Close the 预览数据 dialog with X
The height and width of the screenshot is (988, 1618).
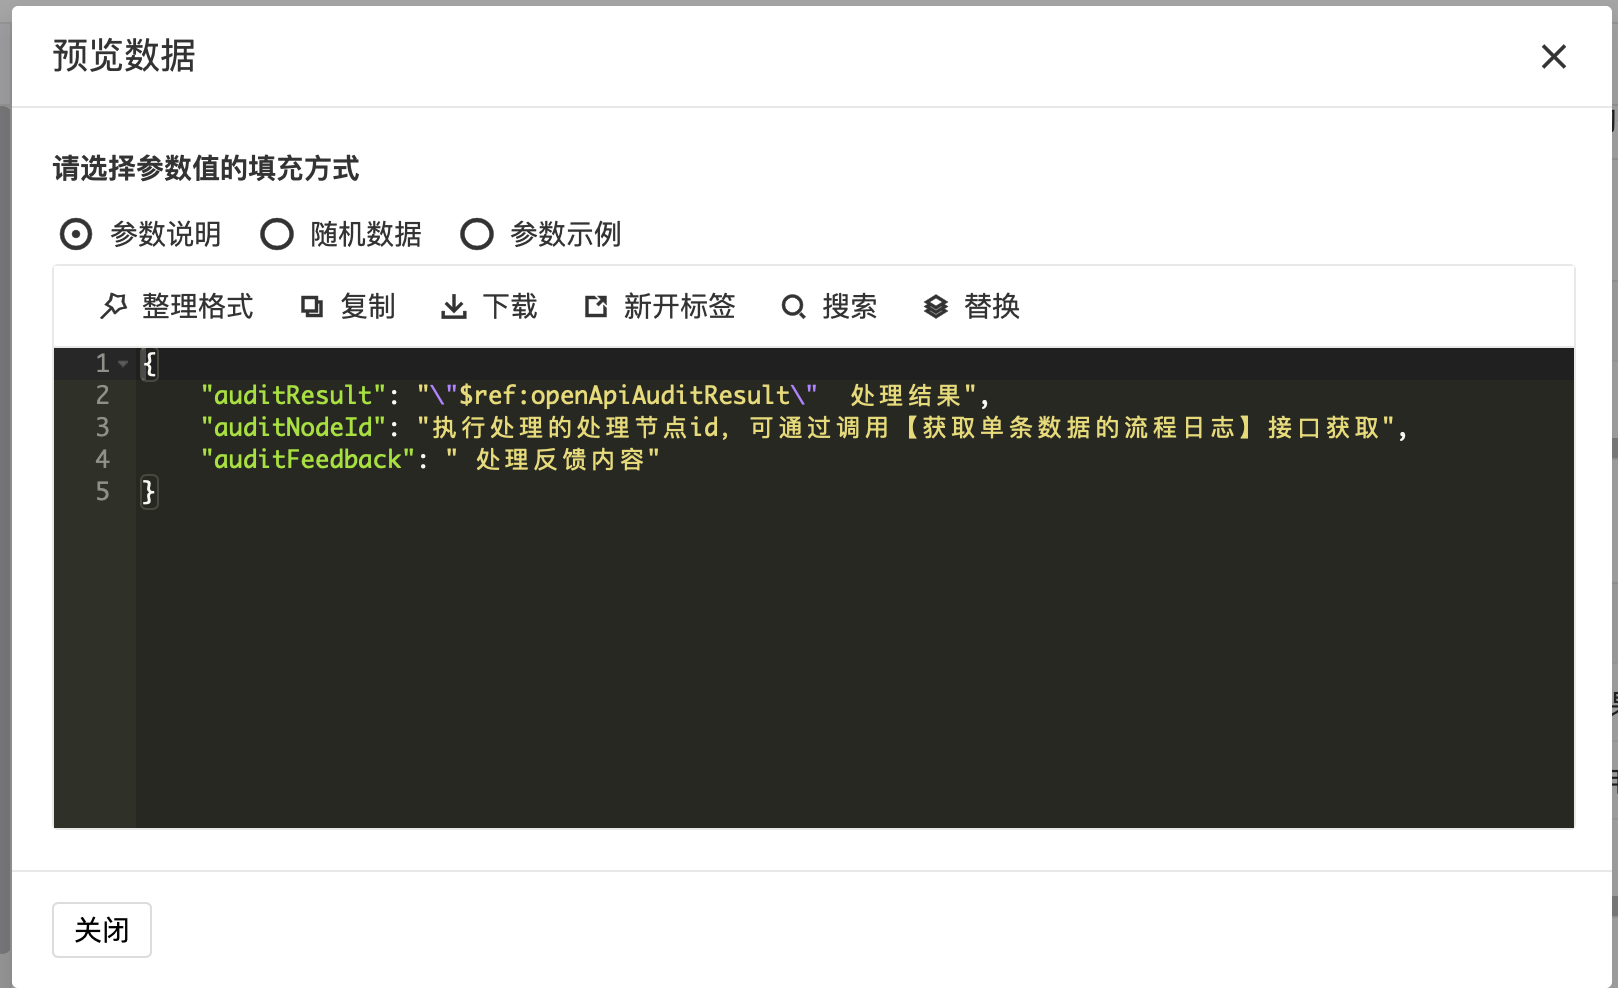pos(1553,57)
